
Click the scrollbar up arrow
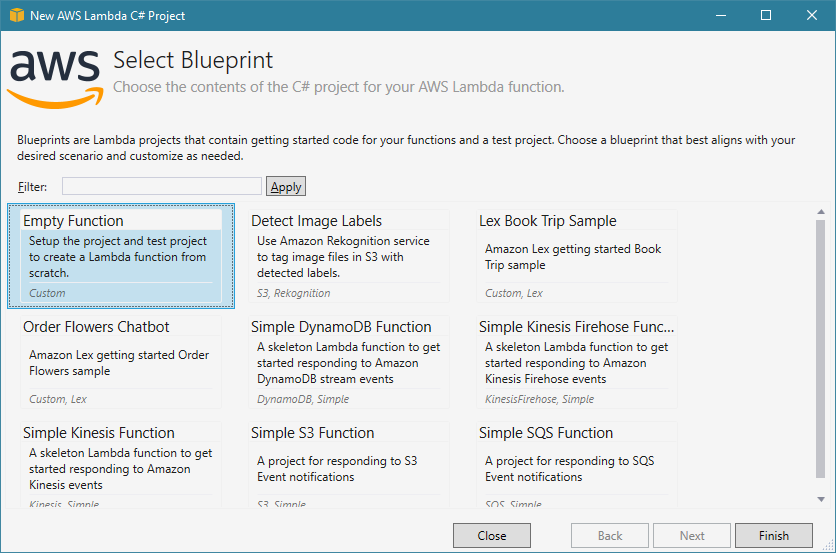click(x=821, y=211)
